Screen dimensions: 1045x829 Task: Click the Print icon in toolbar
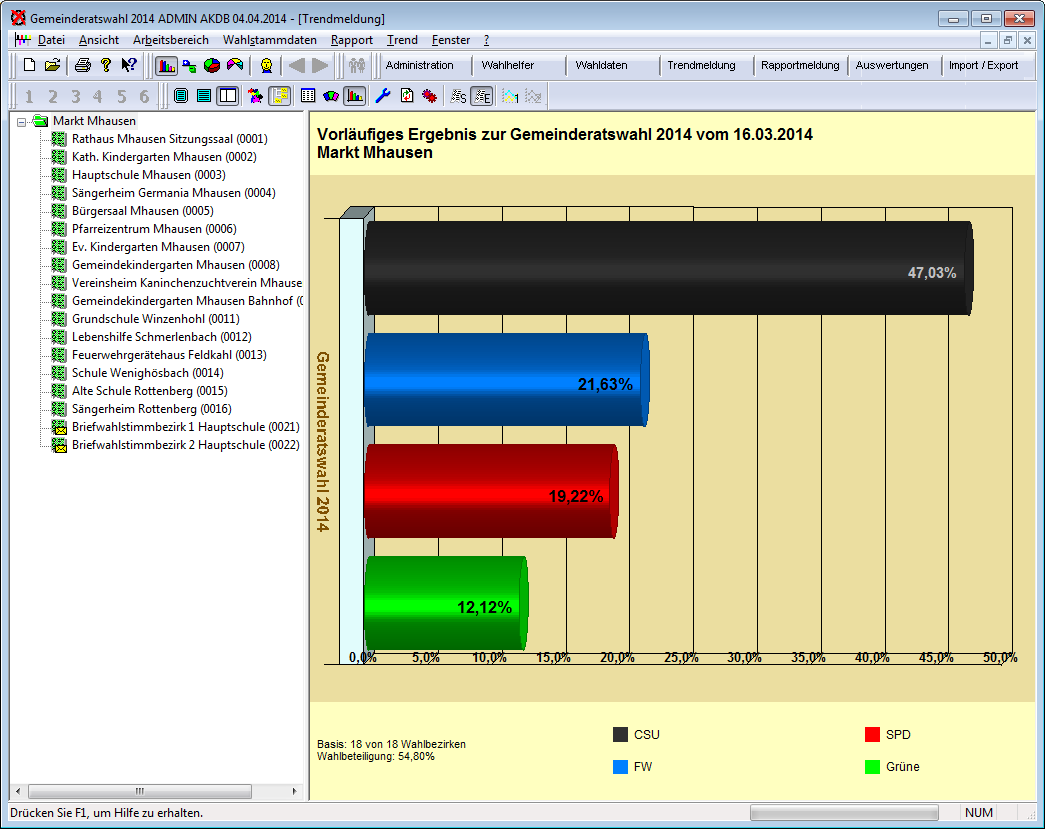point(83,66)
